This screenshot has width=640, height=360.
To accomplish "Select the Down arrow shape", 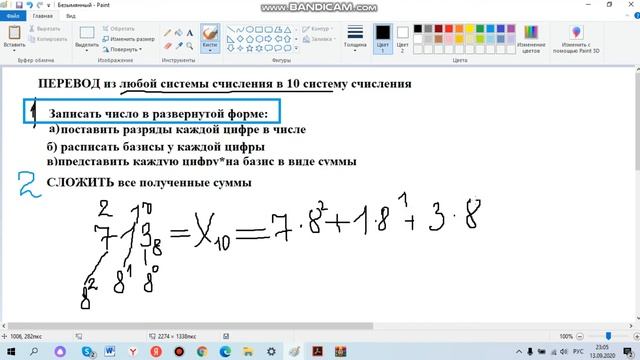I will [230, 48].
